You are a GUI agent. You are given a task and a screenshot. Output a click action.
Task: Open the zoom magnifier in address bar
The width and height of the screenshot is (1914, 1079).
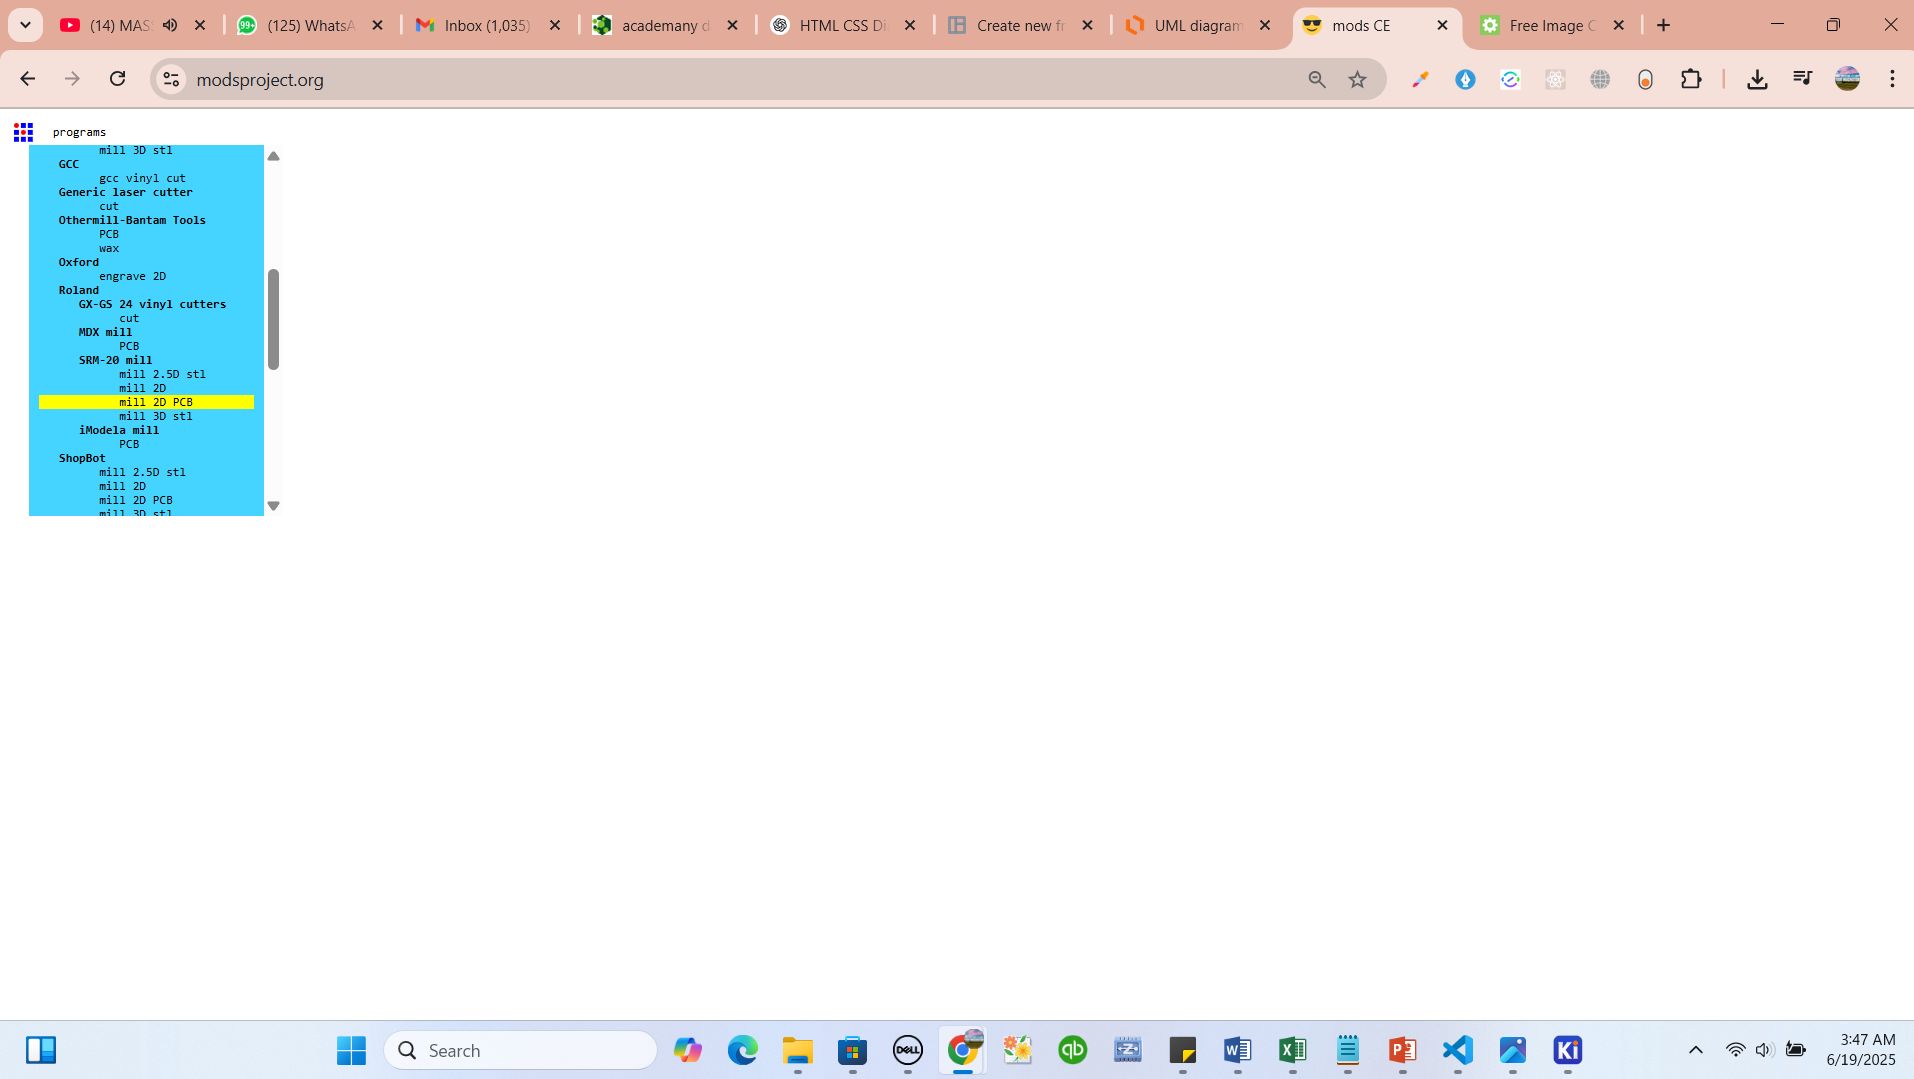point(1317,79)
